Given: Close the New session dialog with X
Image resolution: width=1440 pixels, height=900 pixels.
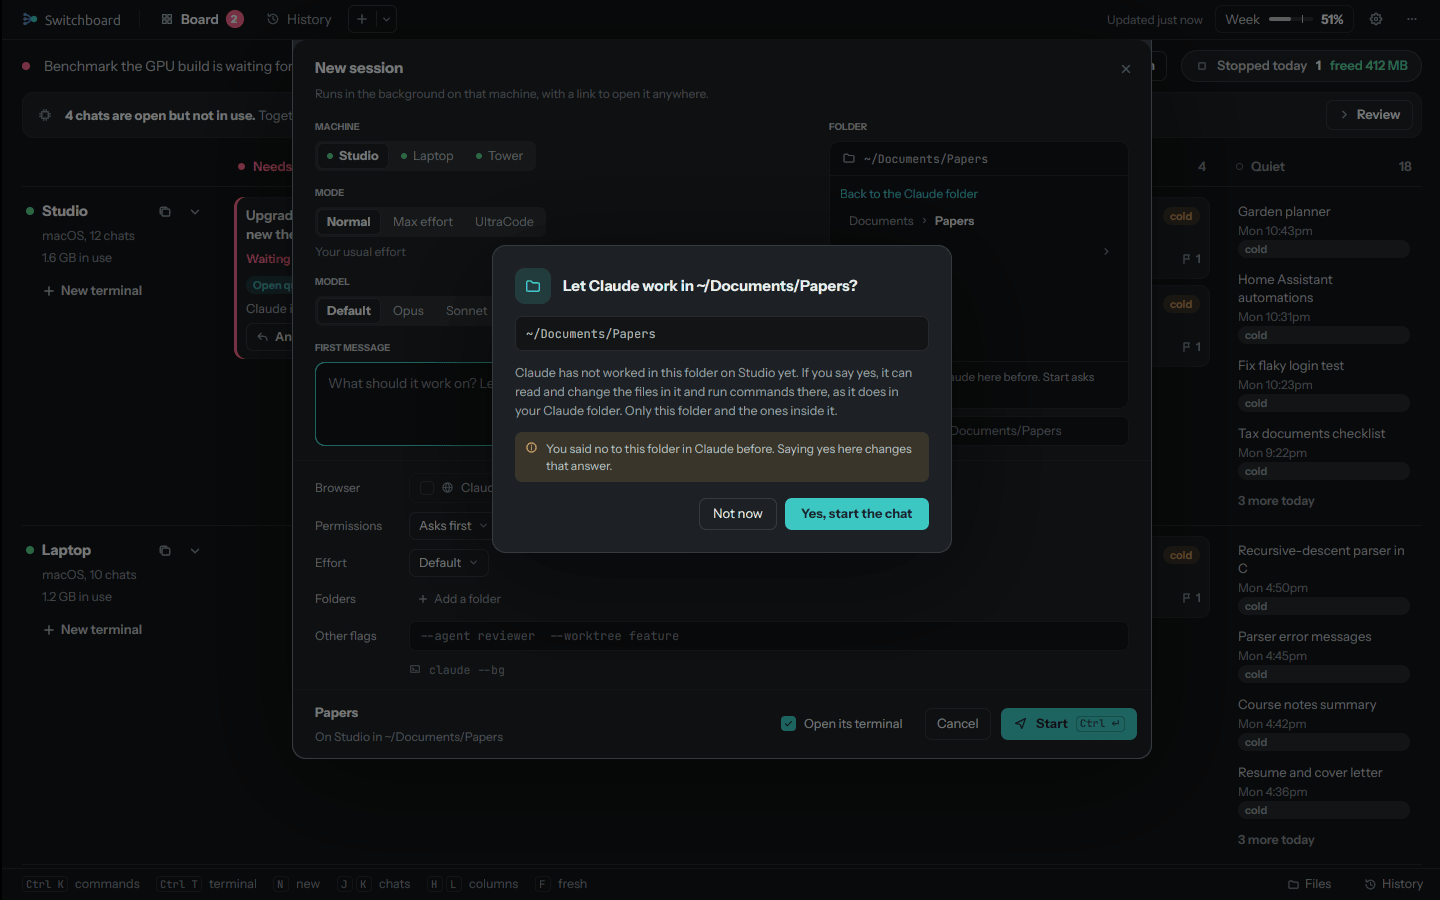Looking at the screenshot, I should coord(1126,69).
